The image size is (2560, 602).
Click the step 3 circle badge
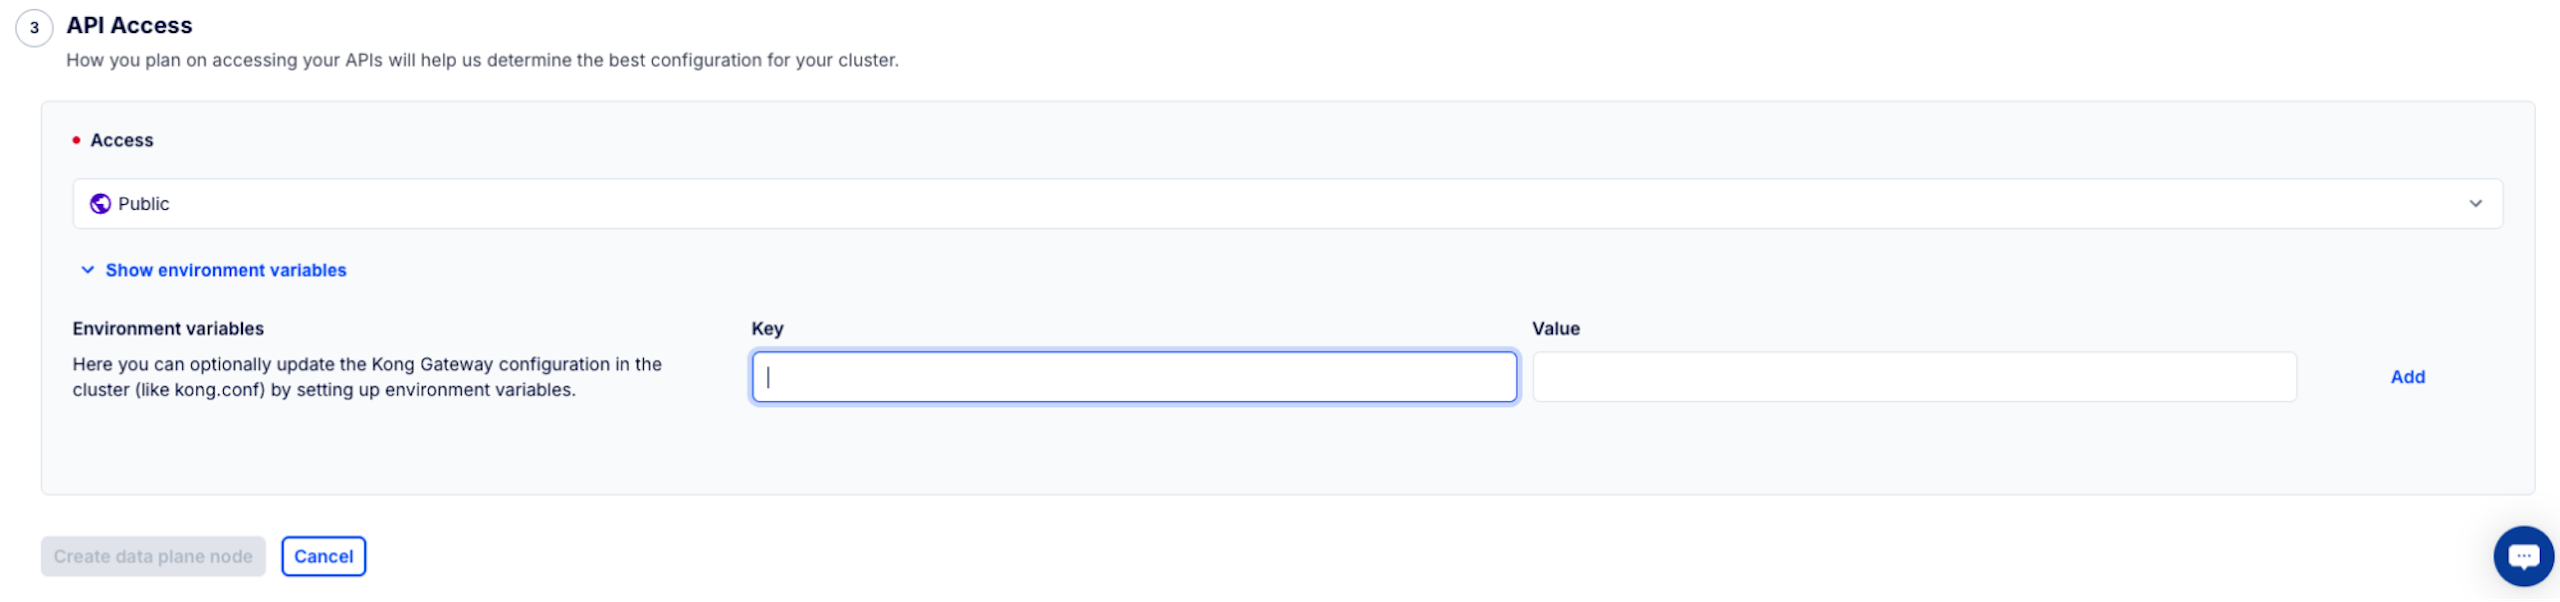pos(34,28)
